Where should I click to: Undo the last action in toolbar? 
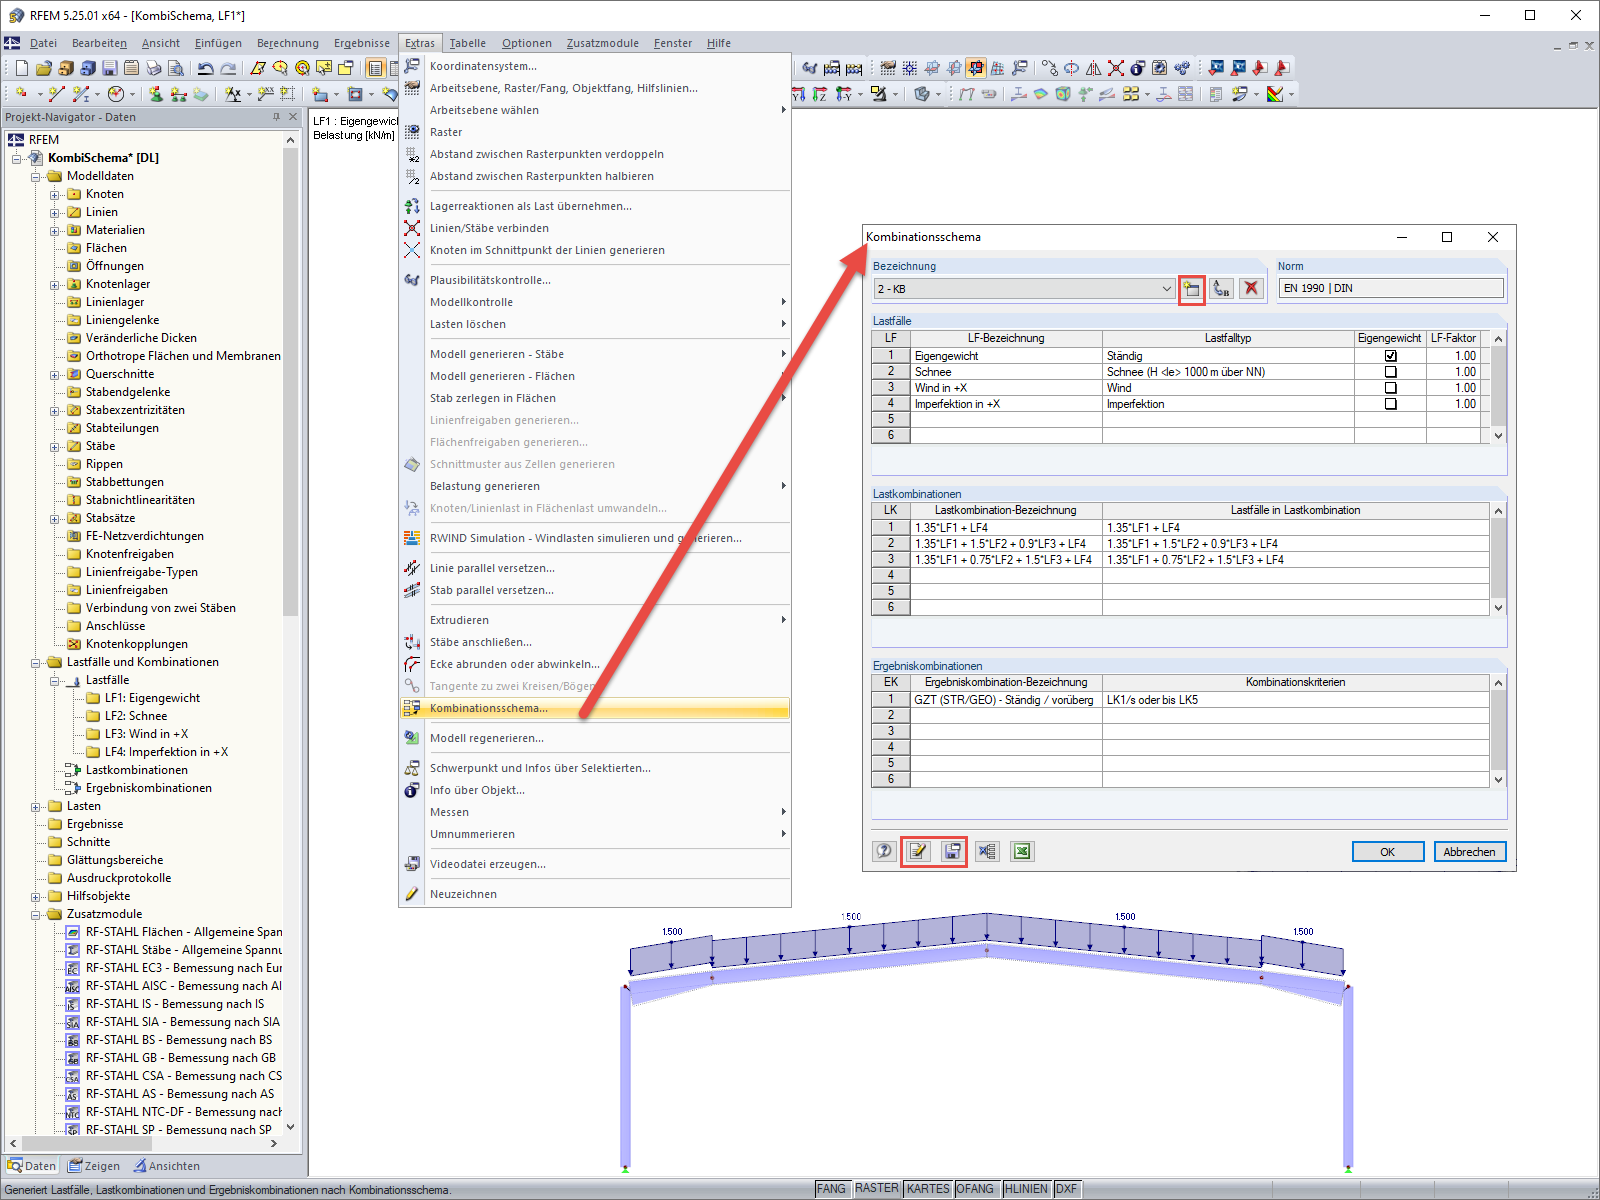[x=206, y=68]
